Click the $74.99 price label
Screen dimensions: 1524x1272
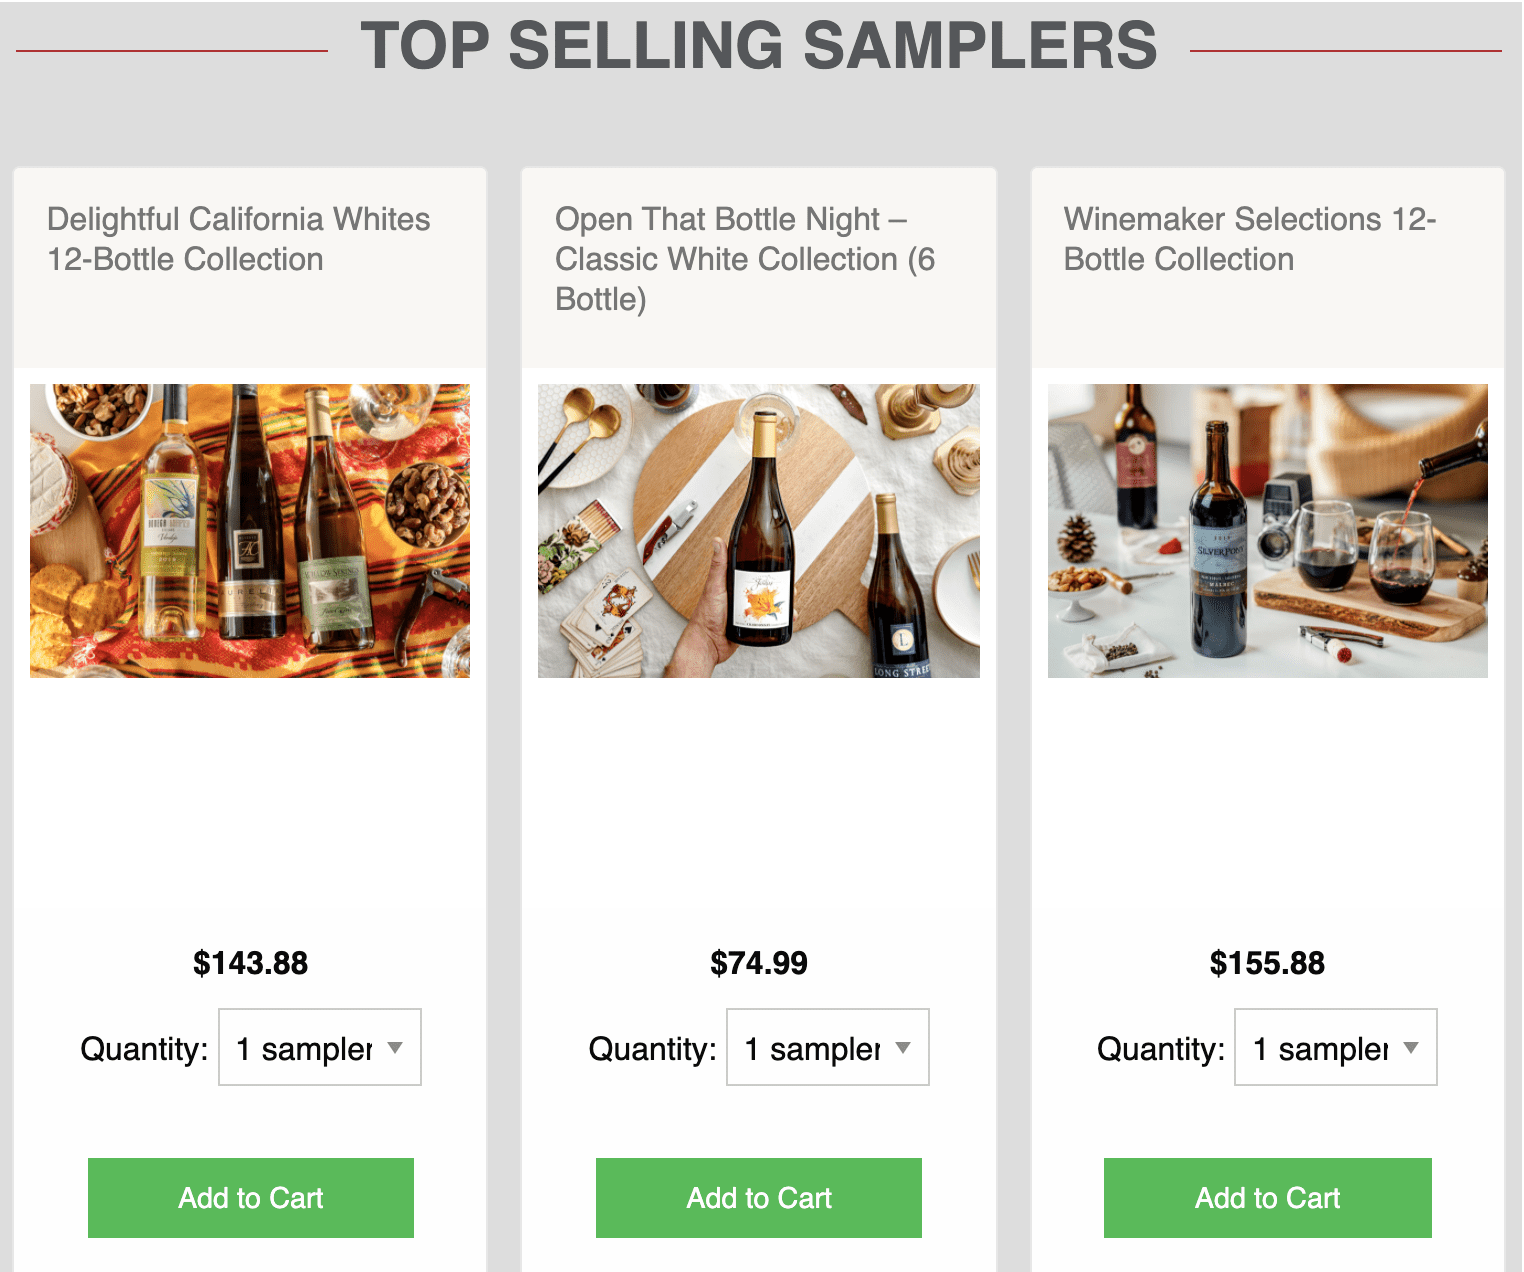tap(758, 963)
